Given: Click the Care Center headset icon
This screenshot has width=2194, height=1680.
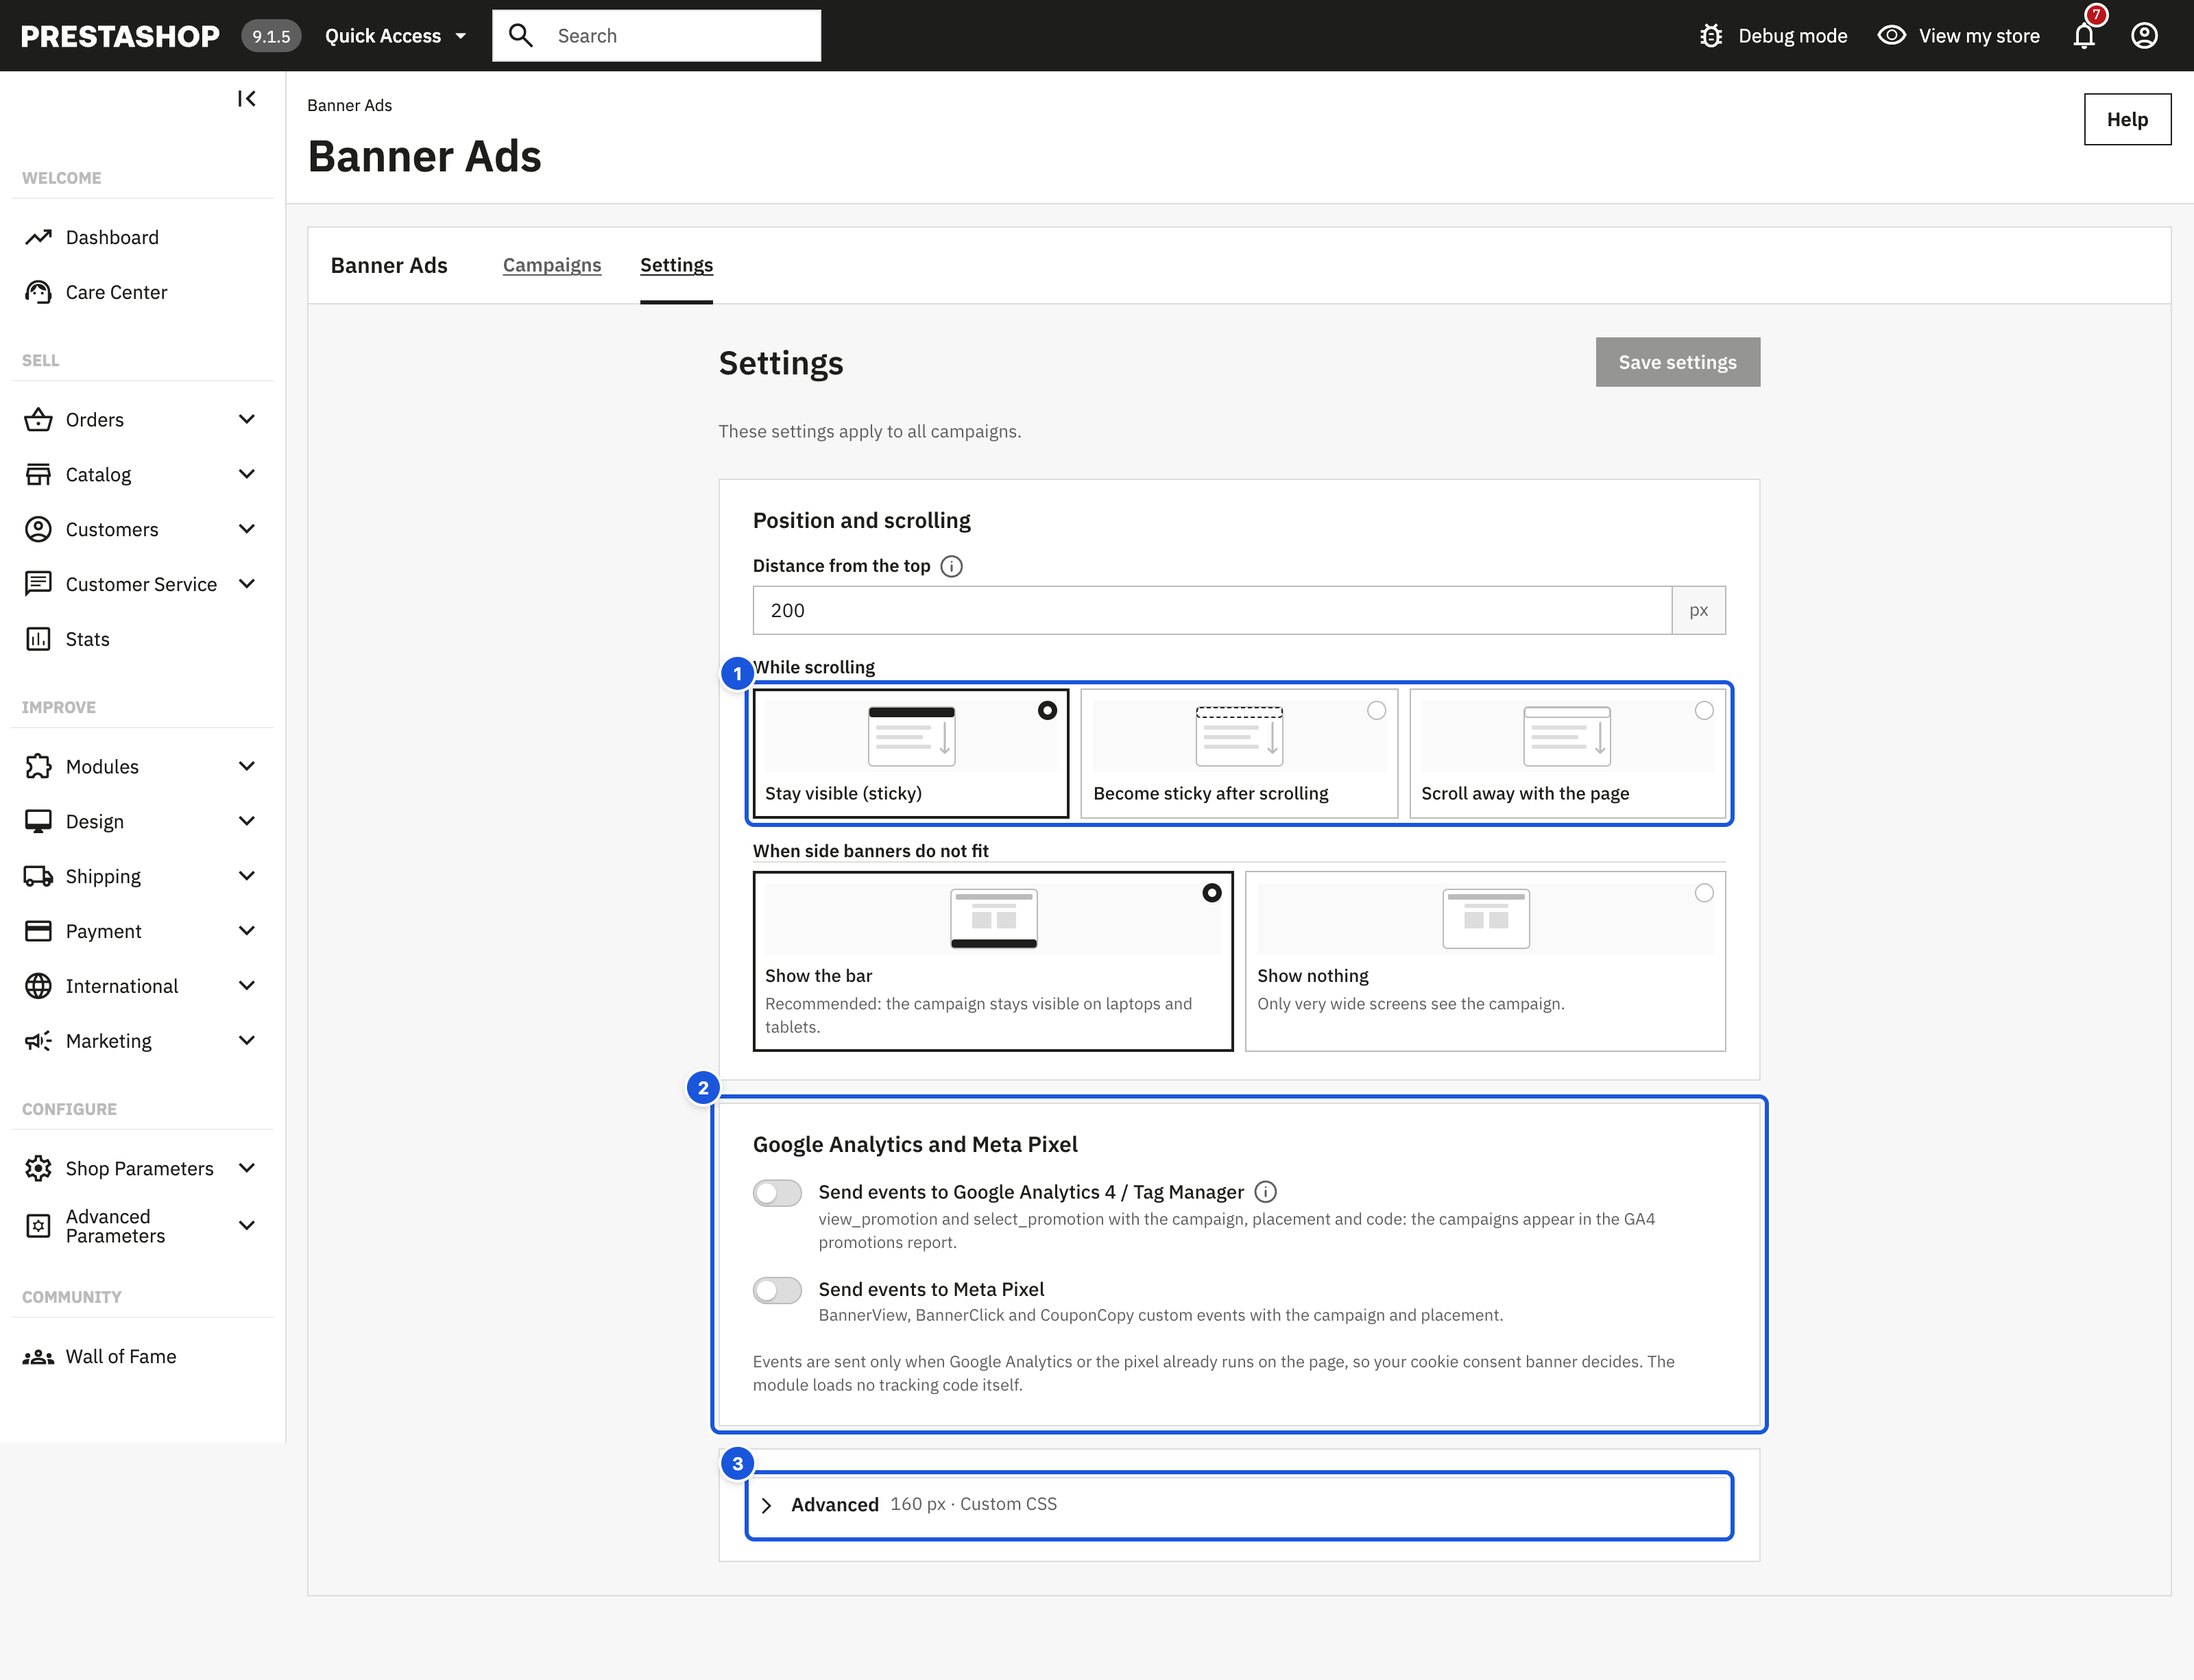Looking at the screenshot, I should pos(38,292).
